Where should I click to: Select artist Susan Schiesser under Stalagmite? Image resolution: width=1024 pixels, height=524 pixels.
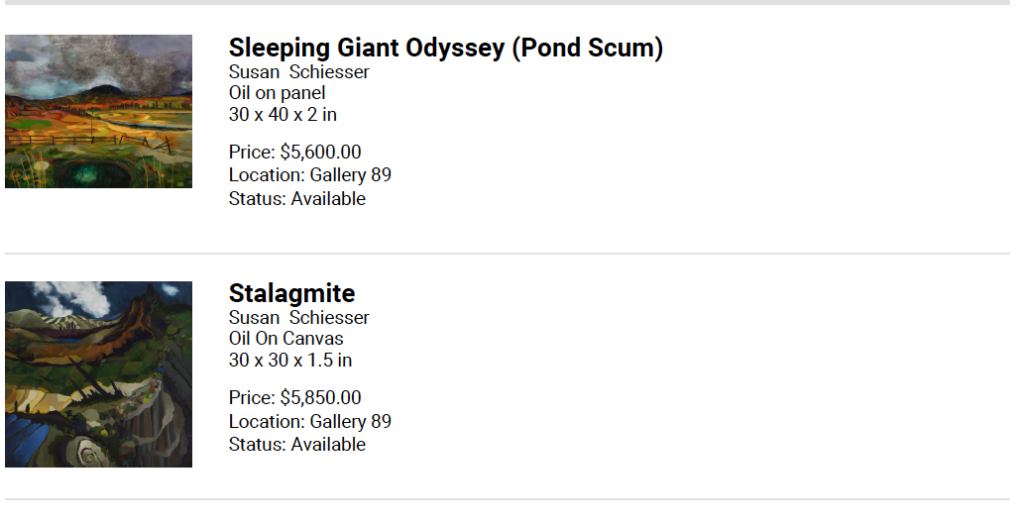(x=299, y=318)
